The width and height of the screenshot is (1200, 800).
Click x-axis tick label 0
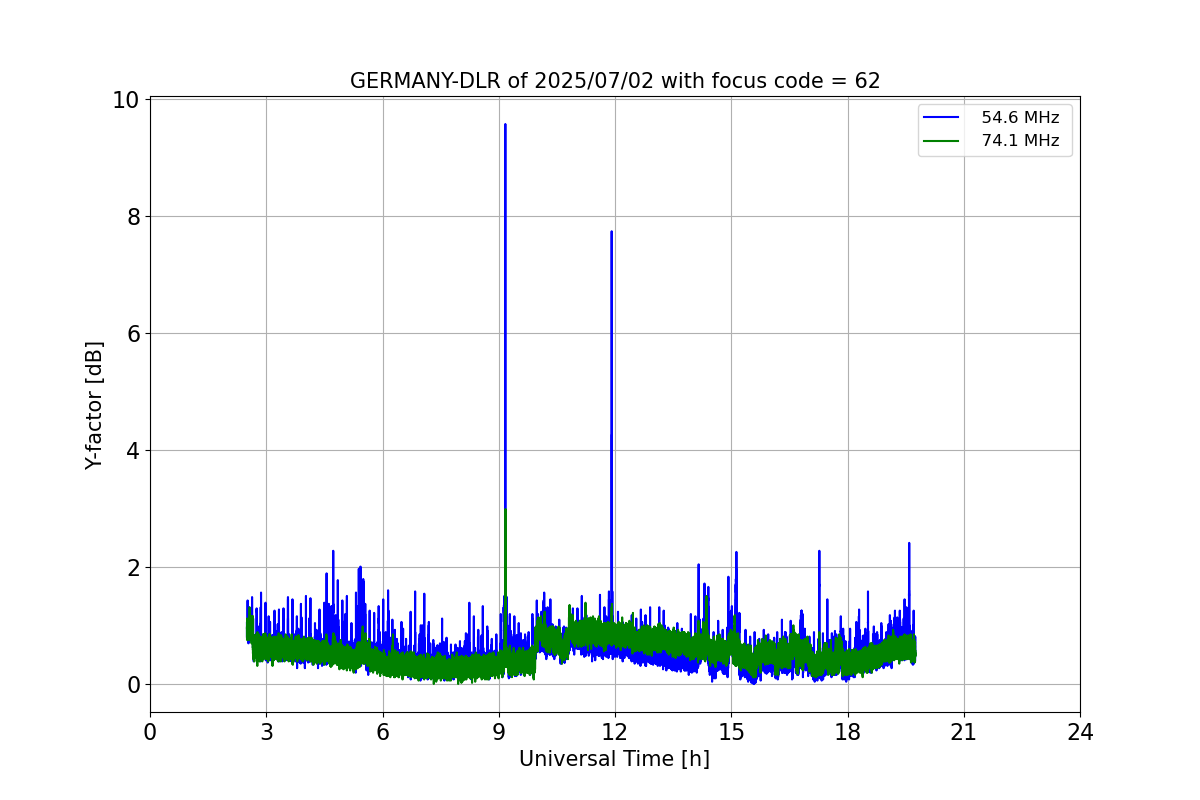150,732
